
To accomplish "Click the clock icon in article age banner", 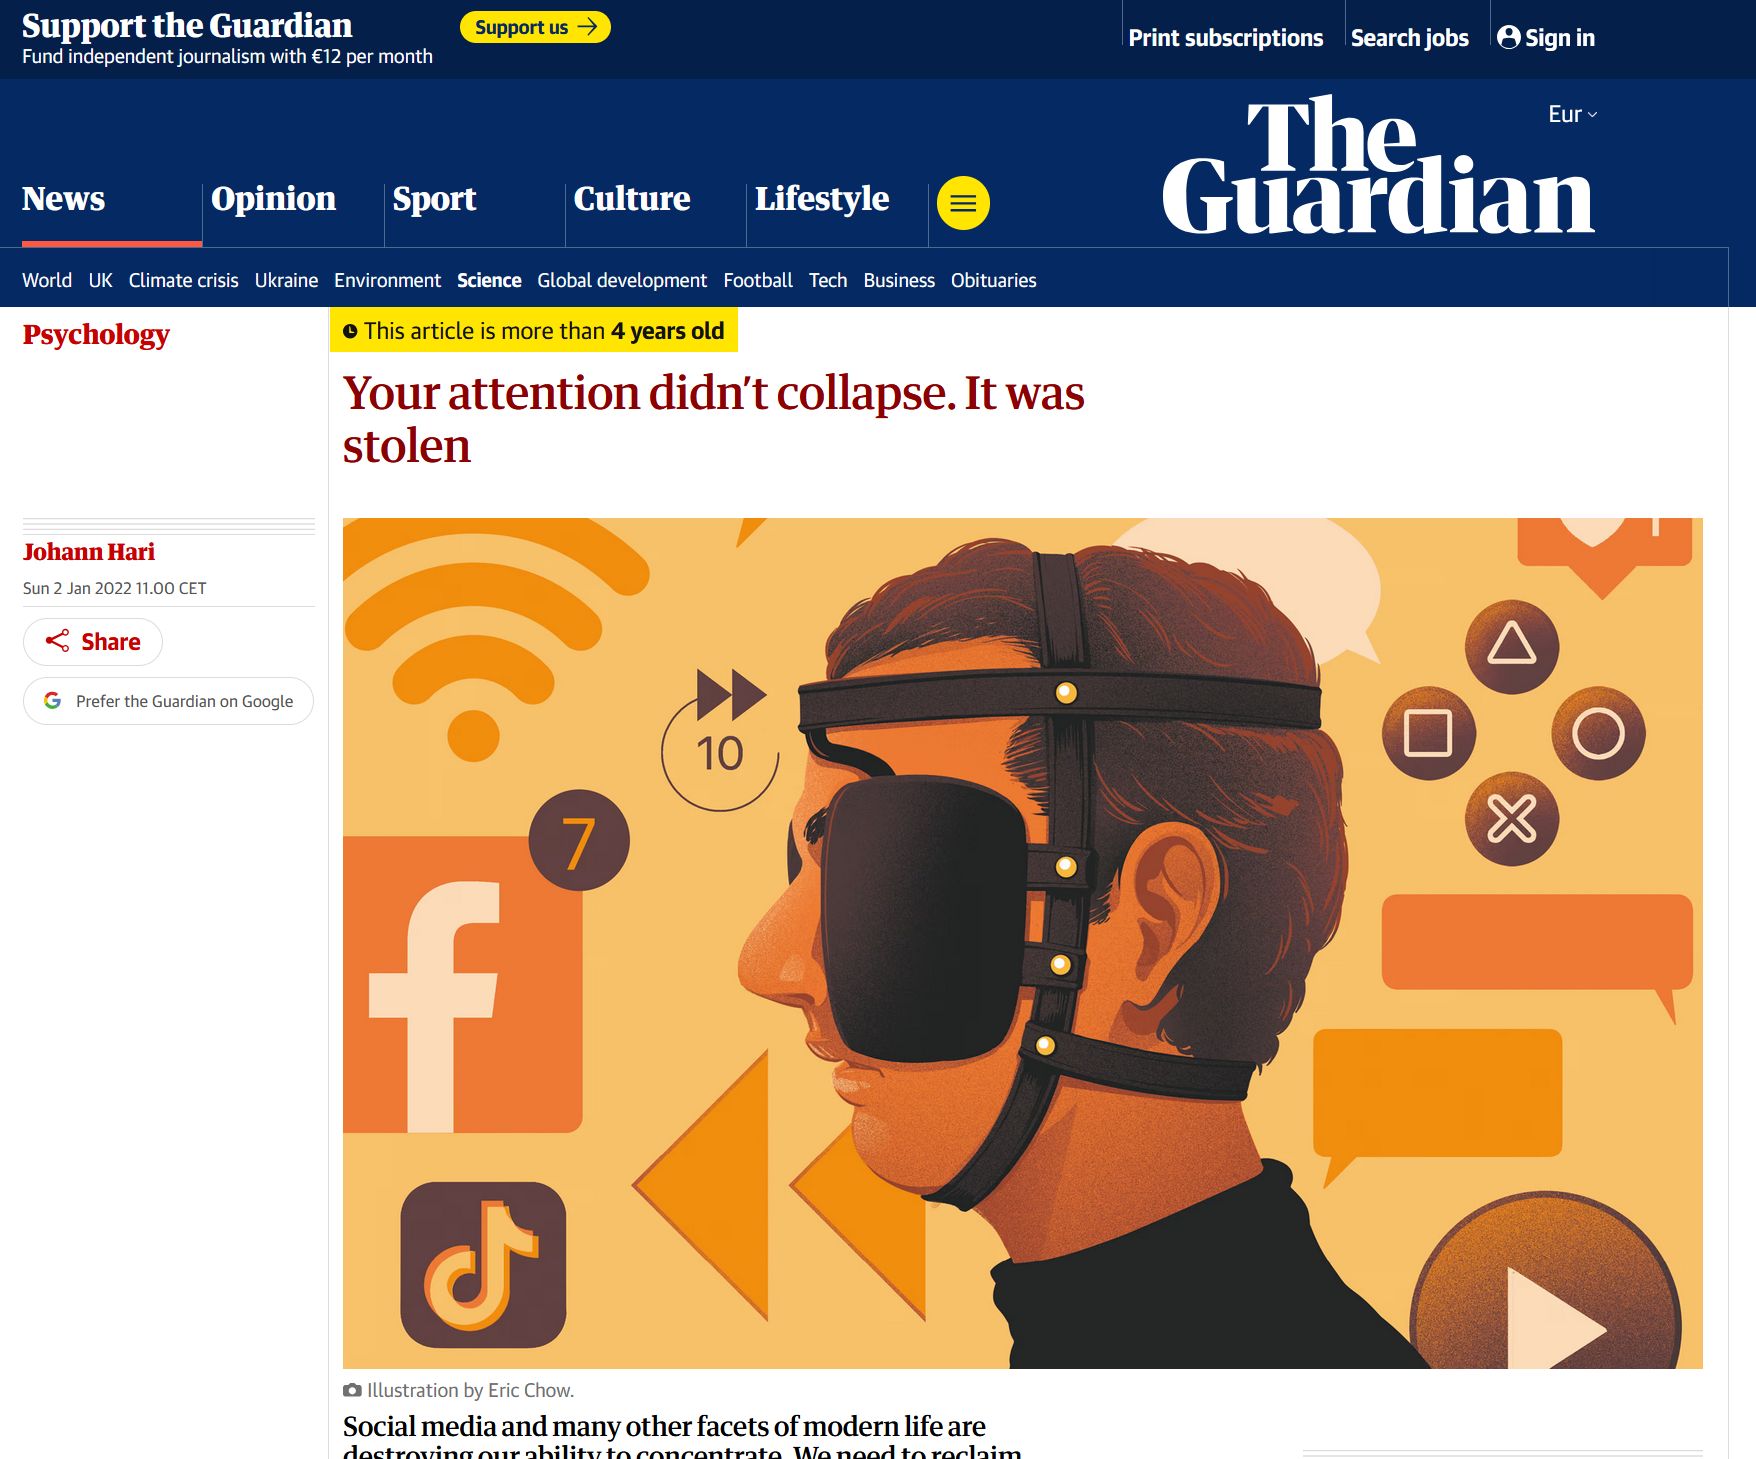I will [x=350, y=331].
